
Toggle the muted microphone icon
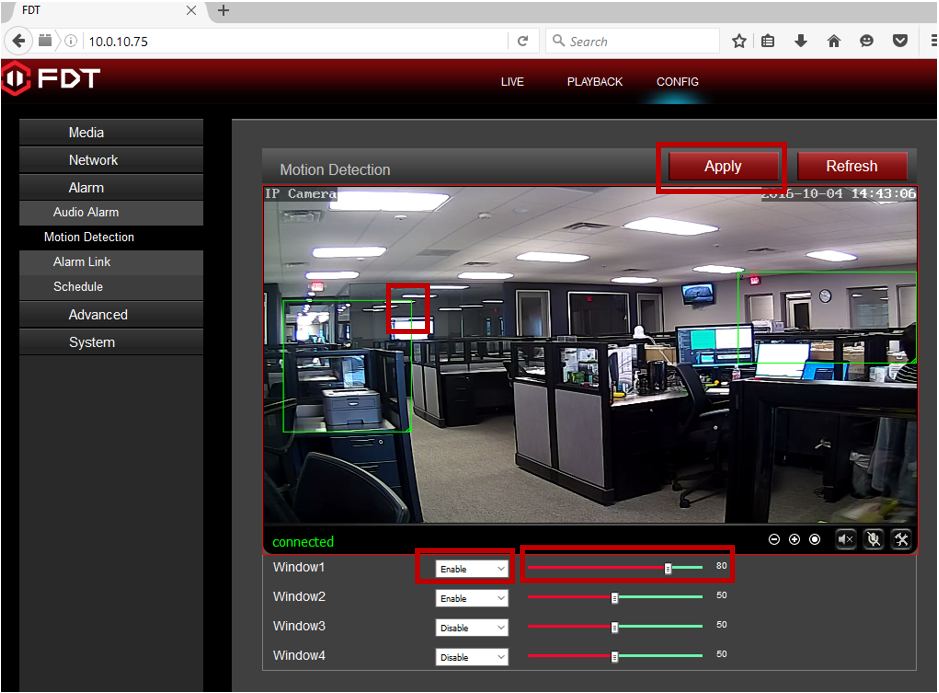pos(873,540)
